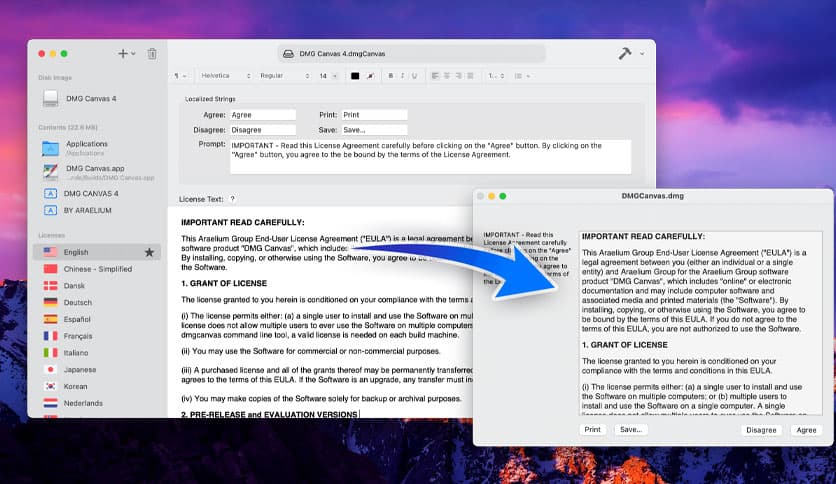The image size is (836, 484).
Task: Click the English flag icon
Action: (x=50, y=252)
